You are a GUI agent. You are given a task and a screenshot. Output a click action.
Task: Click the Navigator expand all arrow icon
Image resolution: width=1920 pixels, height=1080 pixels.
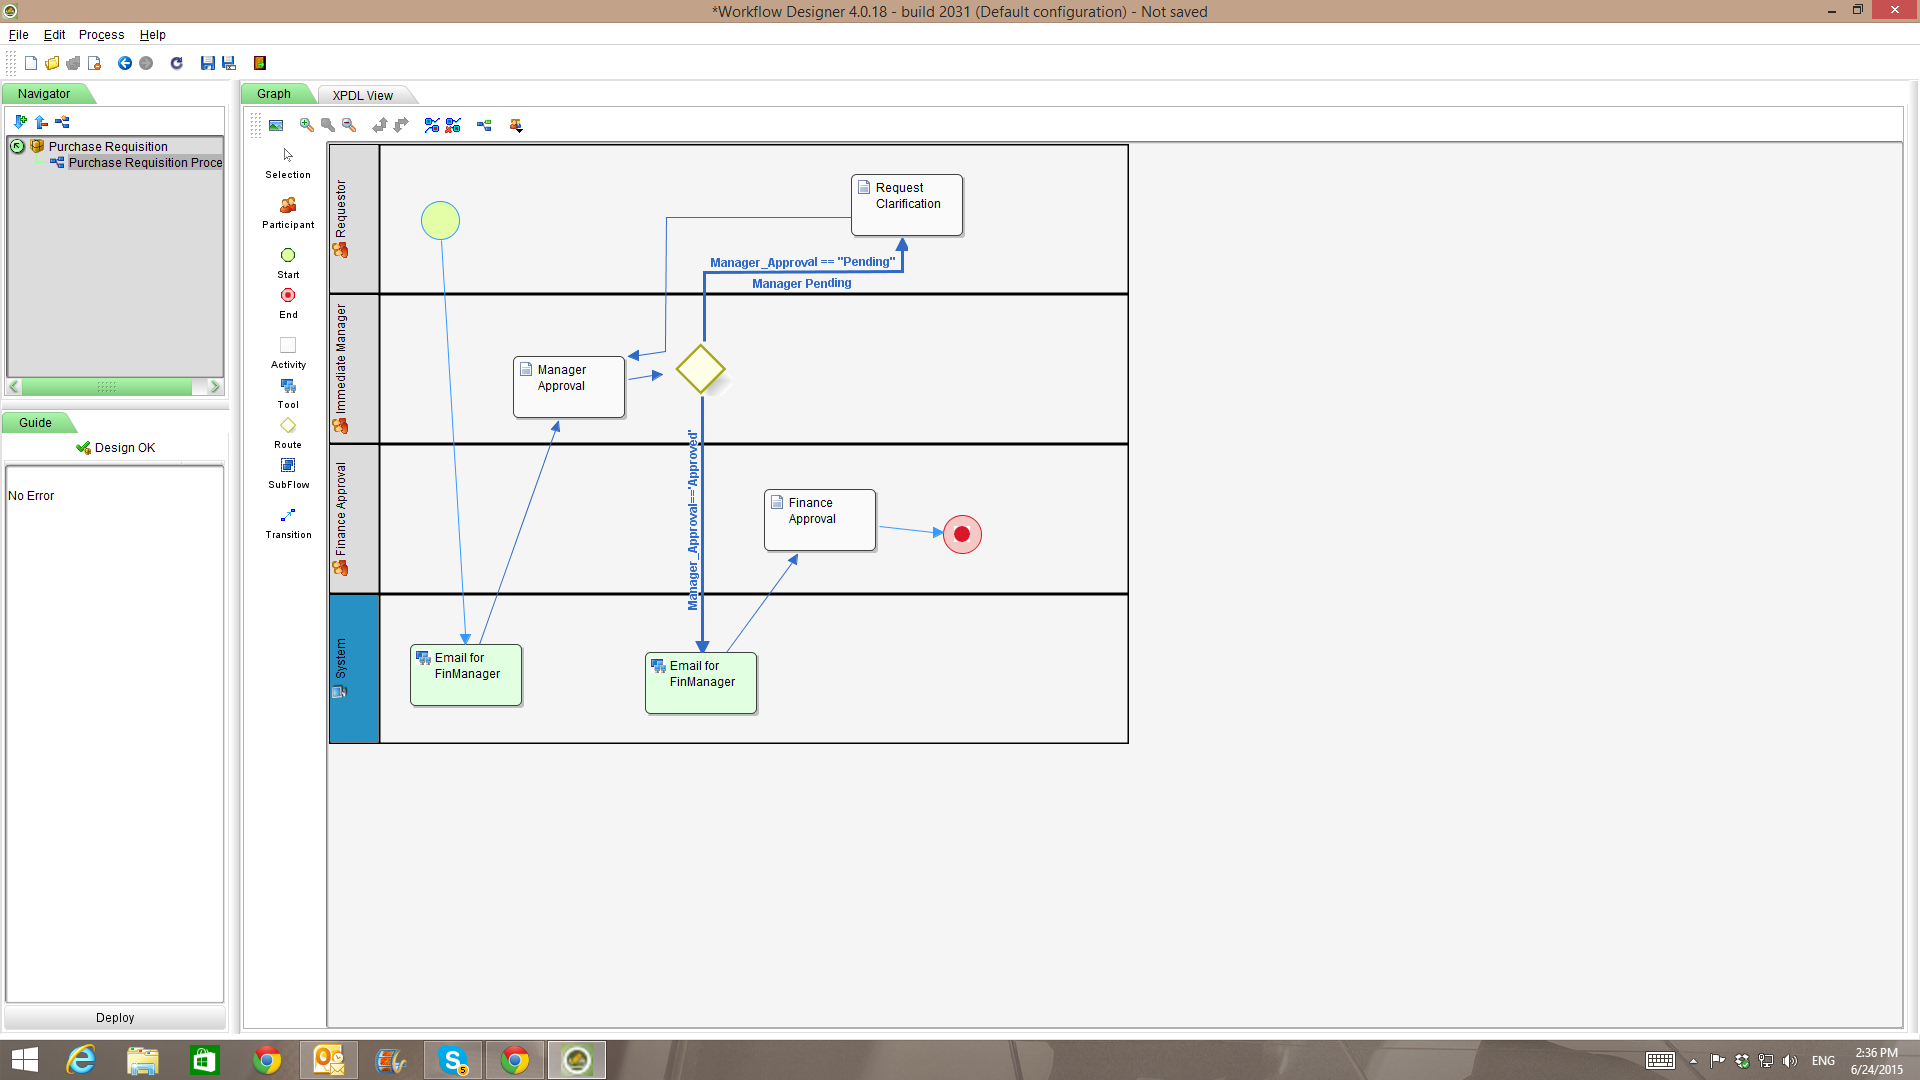(x=20, y=122)
